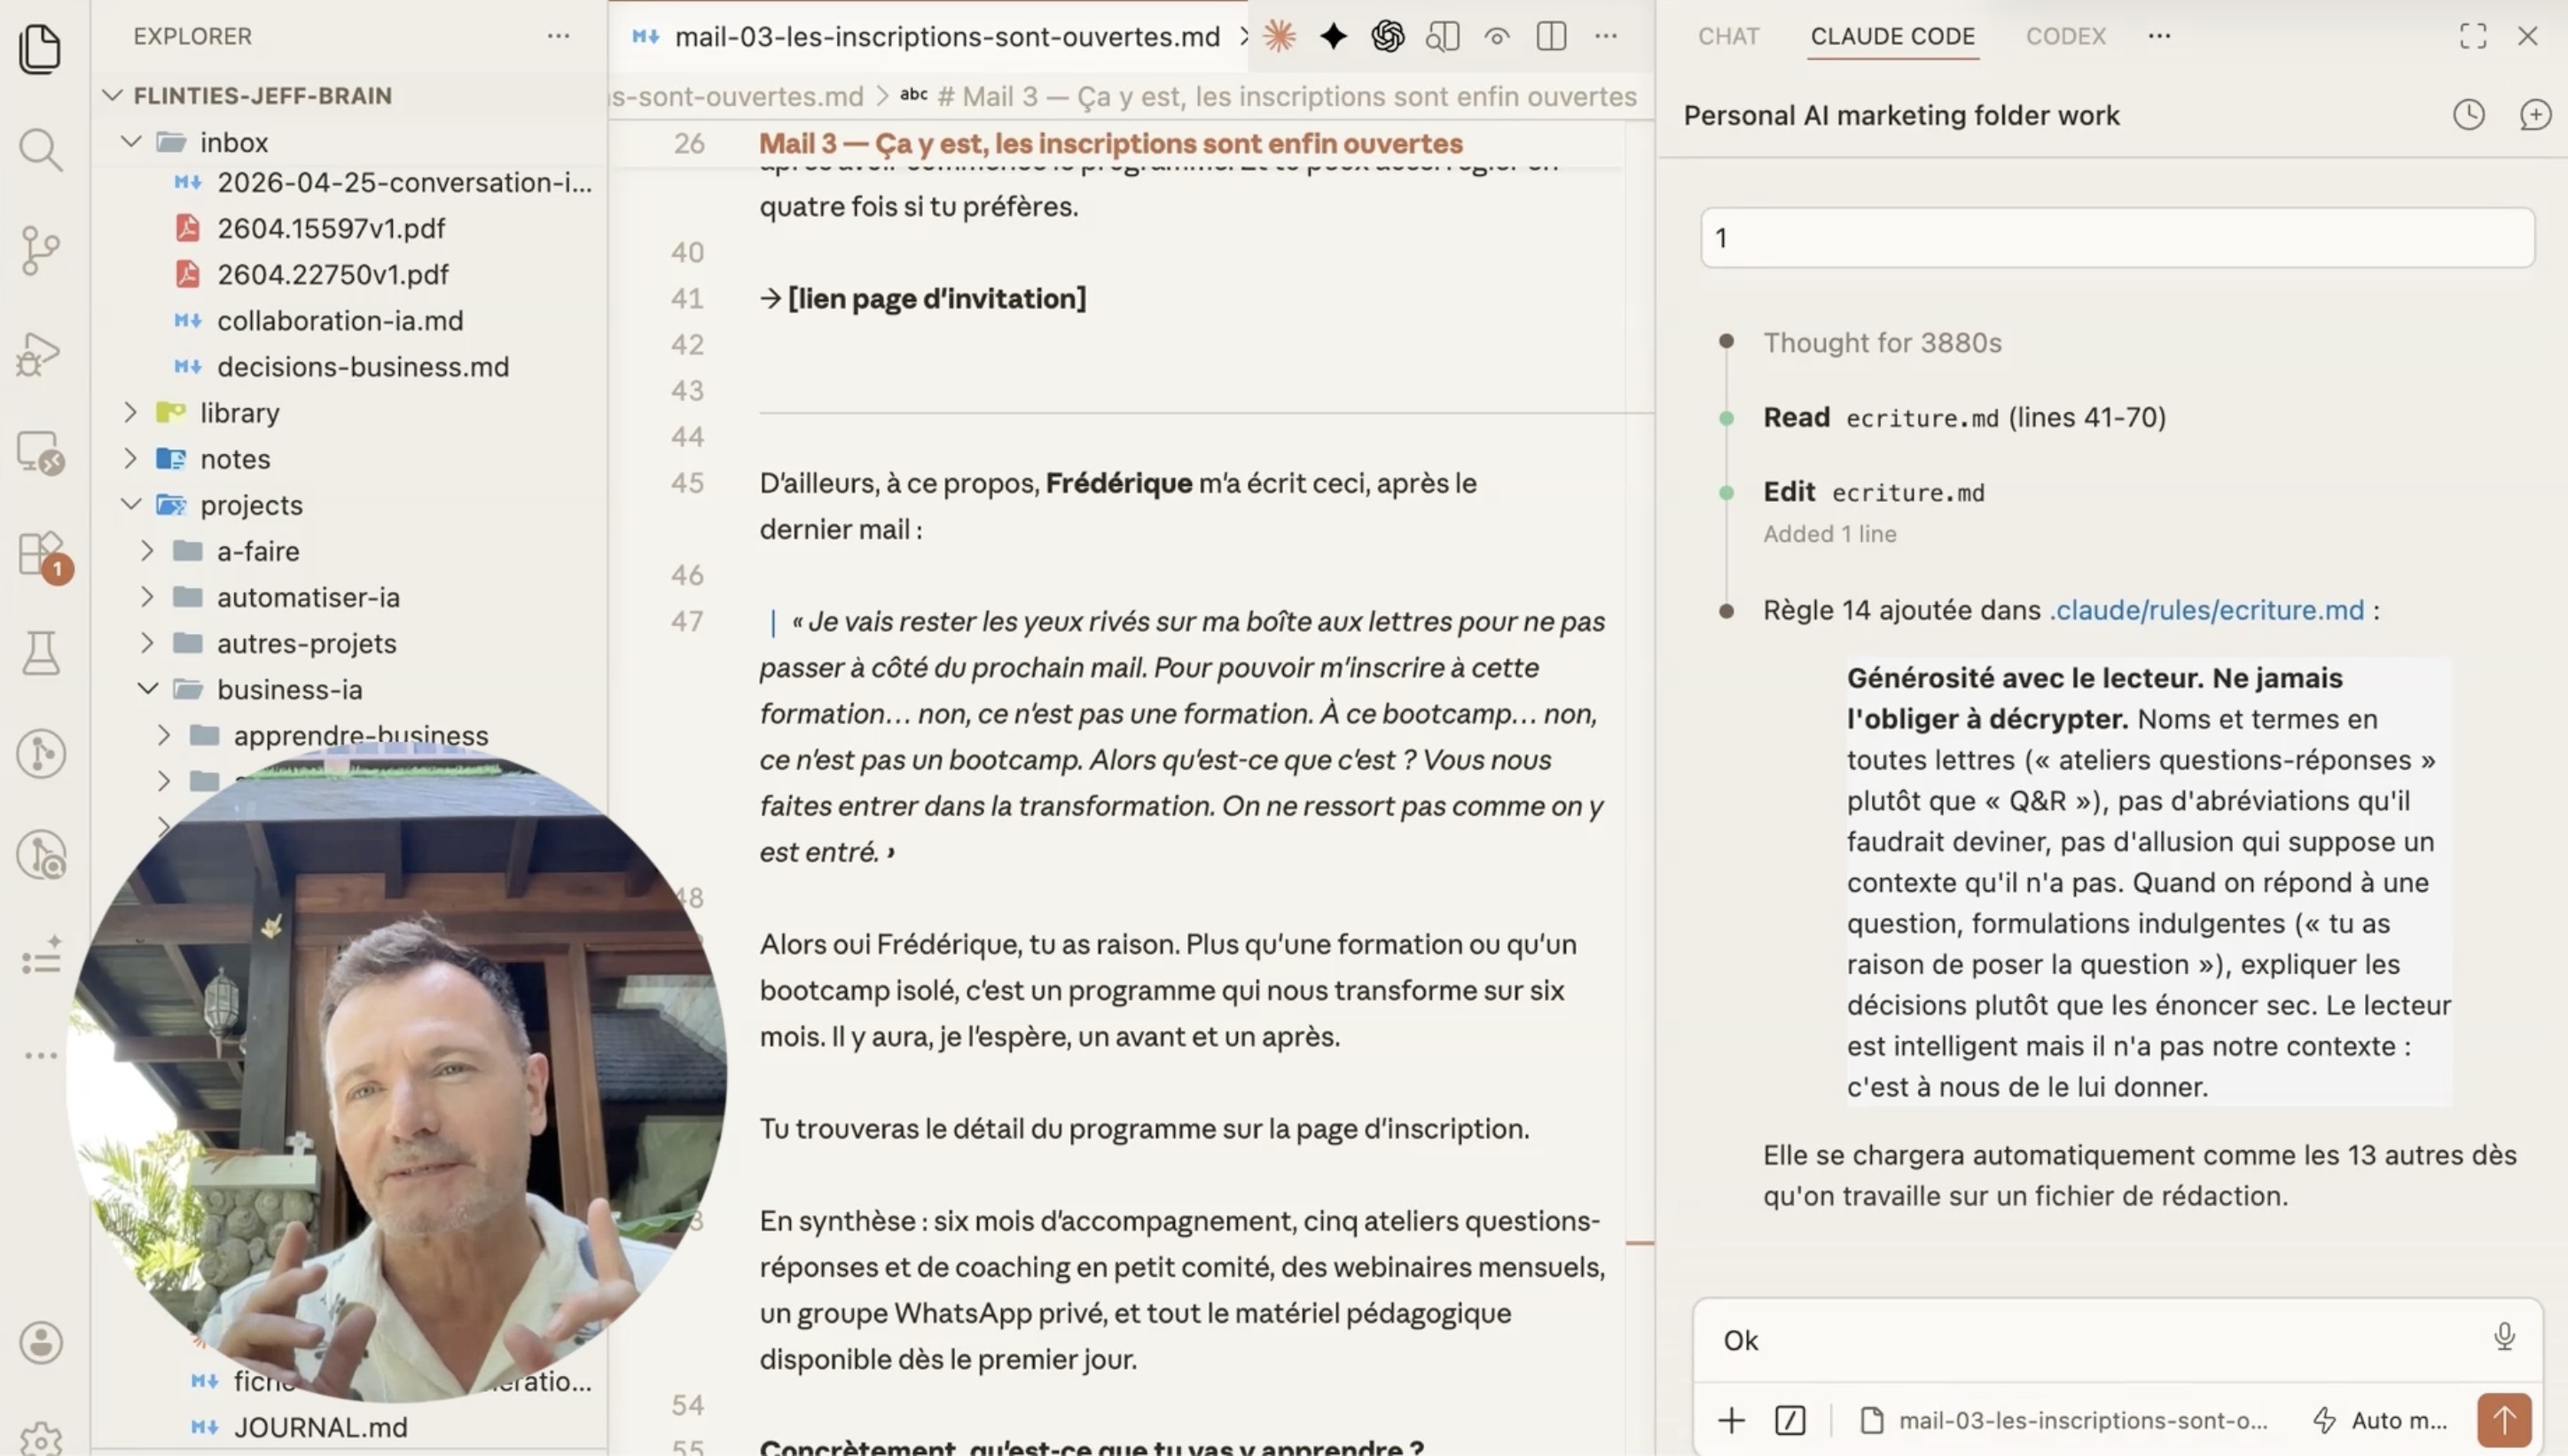Image resolution: width=2568 pixels, height=1456 pixels.
Task: Open the Manage settings gear
Action: pyautogui.click(x=41, y=1438)
